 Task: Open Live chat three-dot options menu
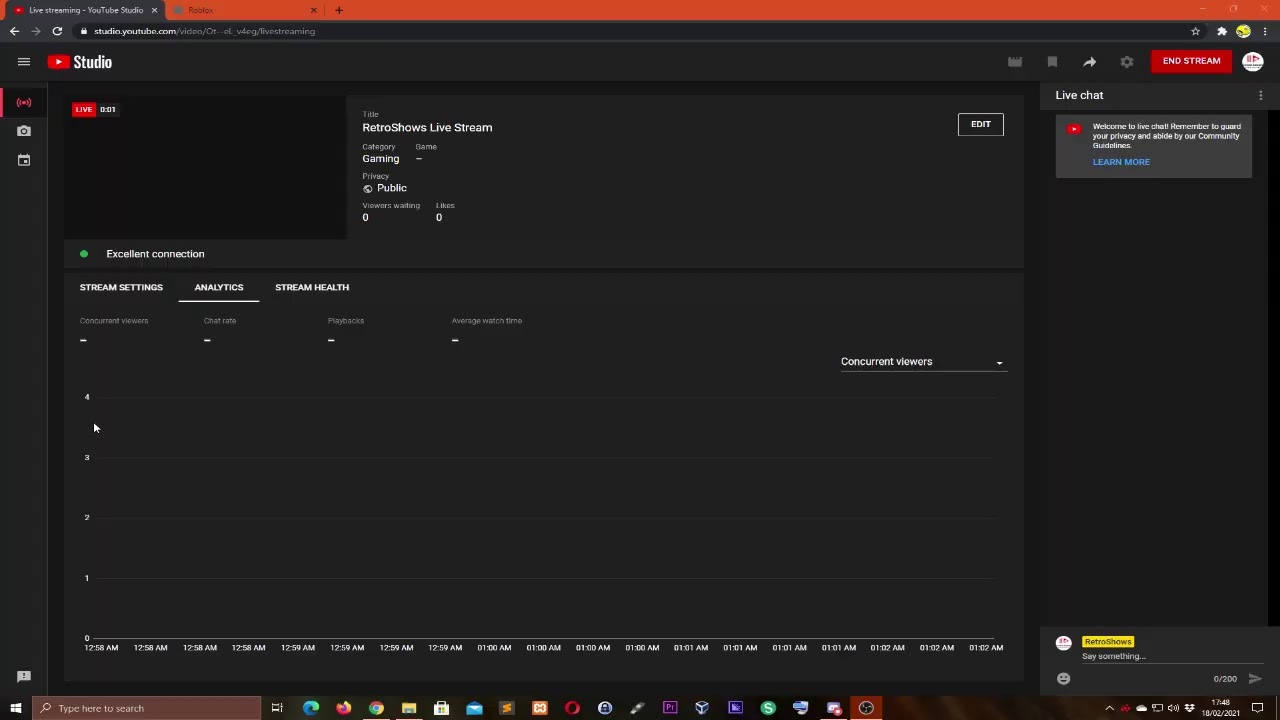tap(1261, 95)
